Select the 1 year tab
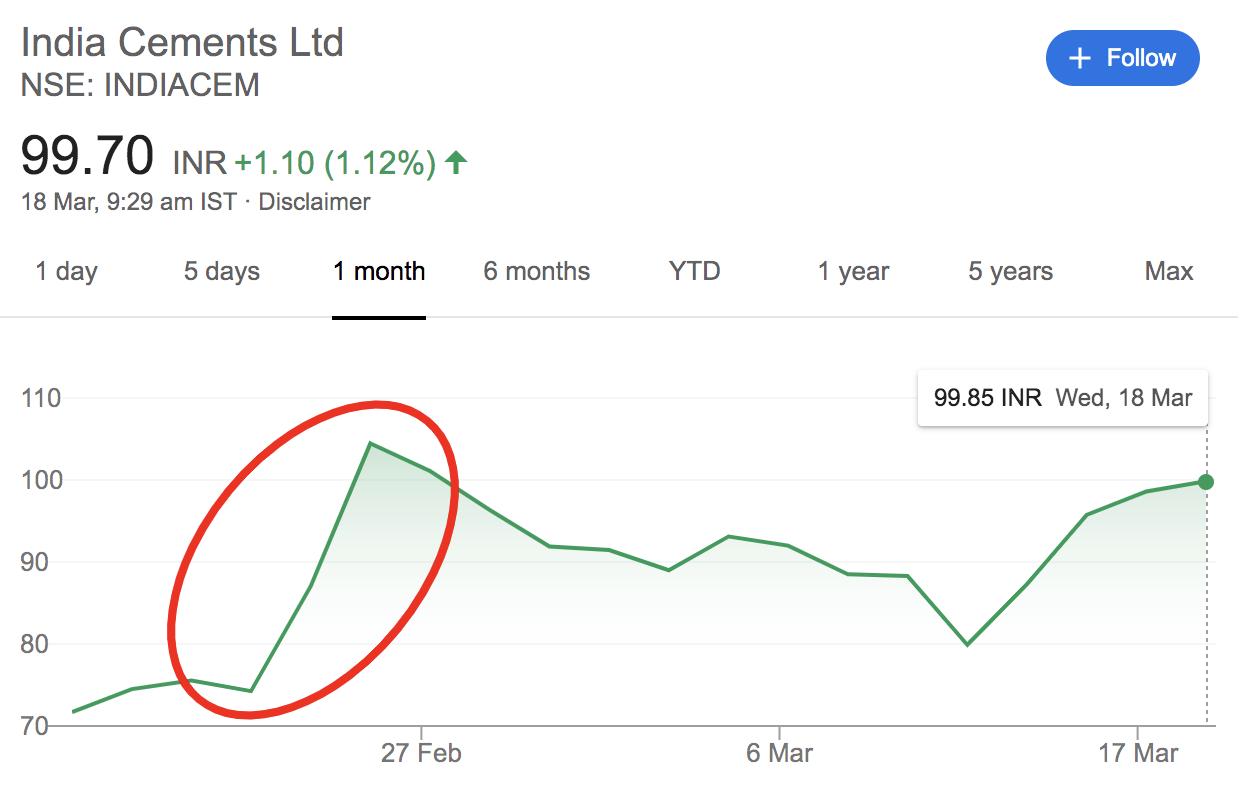1238x796 pixels. pos(853,271)
